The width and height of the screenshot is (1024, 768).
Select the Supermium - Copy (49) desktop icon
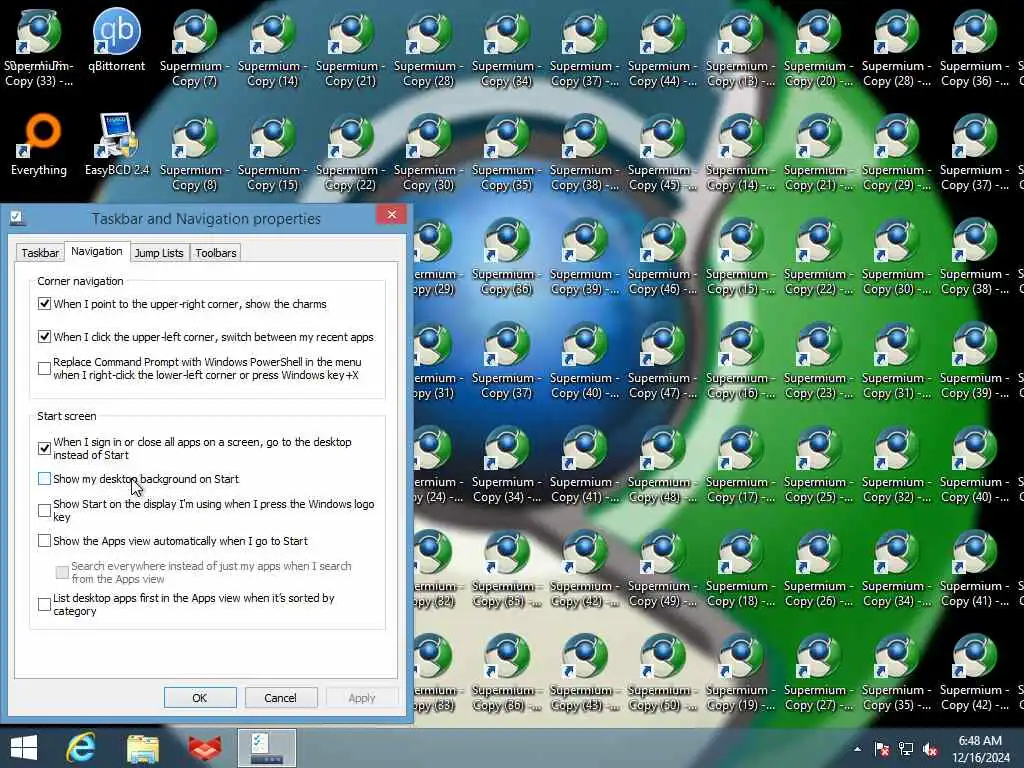point(662,569)
